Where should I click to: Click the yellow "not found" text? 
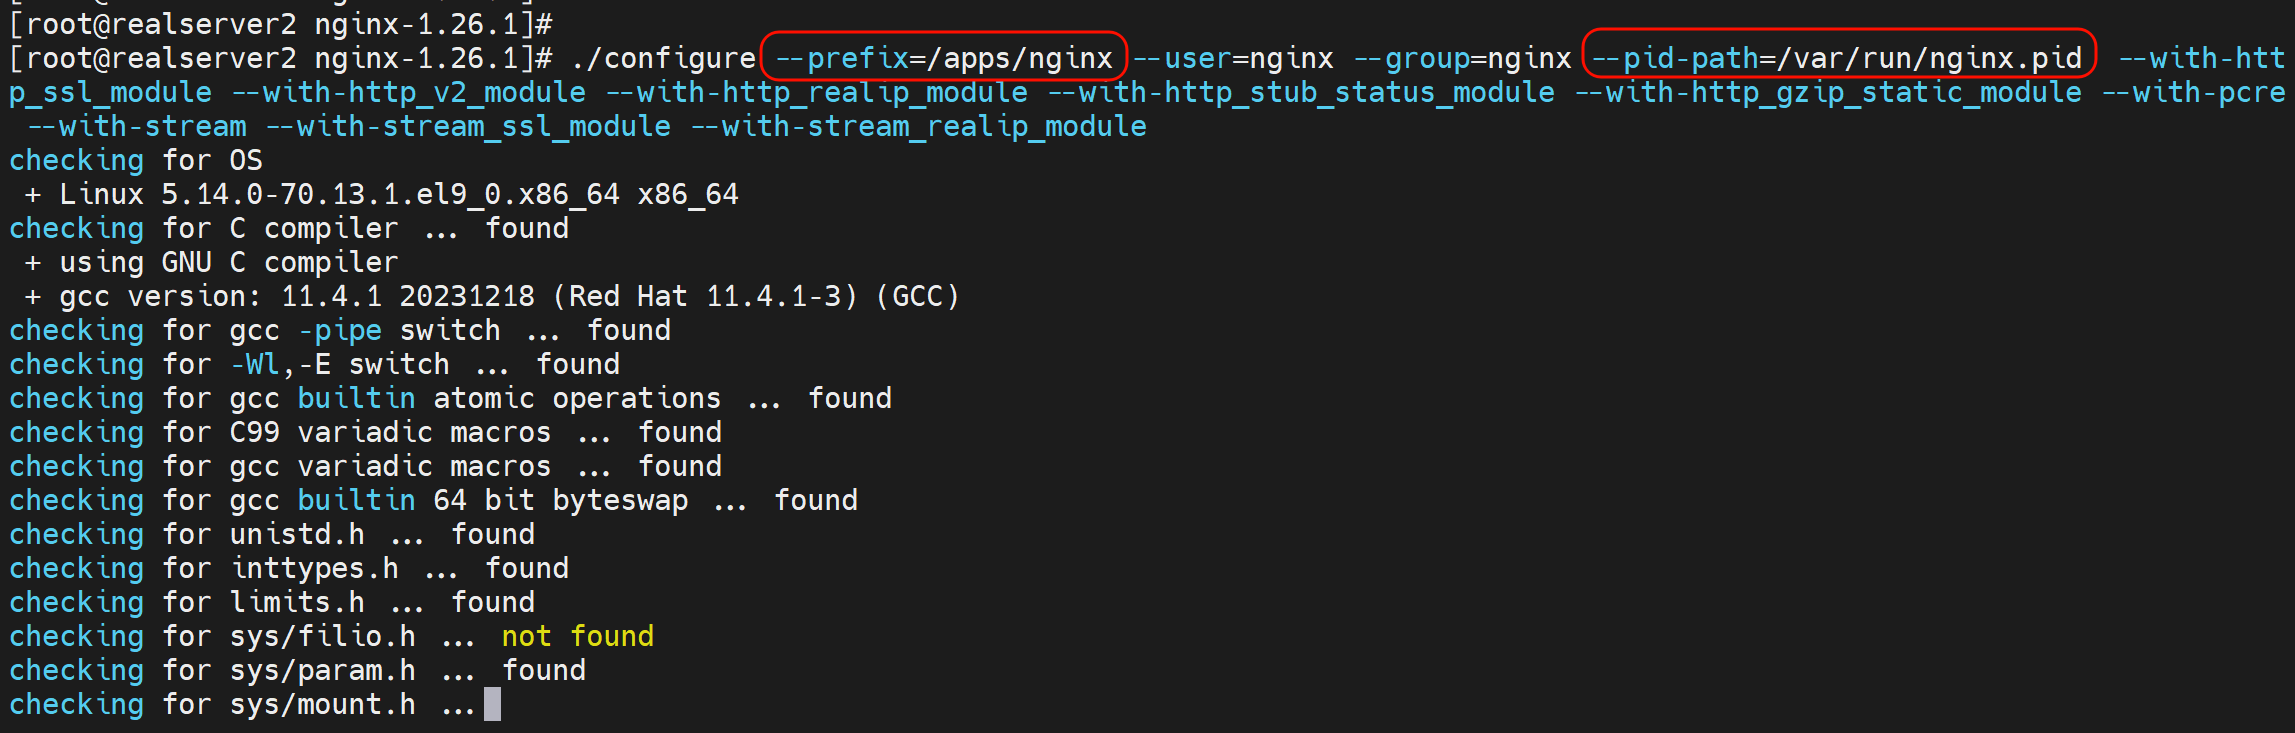click(x=577, y=636)
